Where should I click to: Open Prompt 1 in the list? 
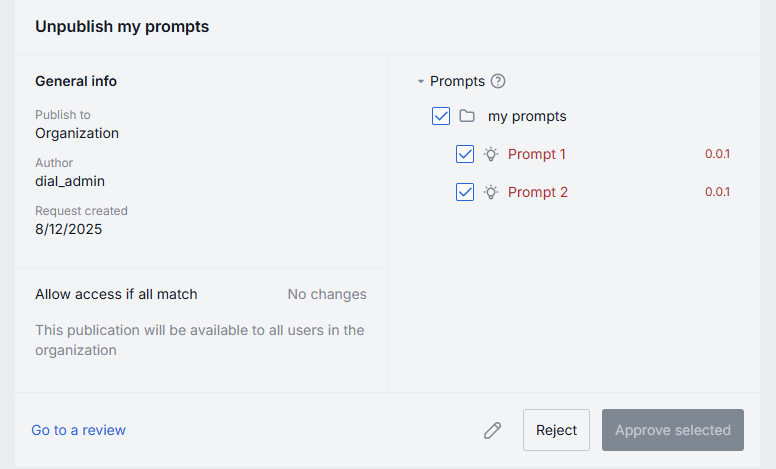coord(536,154)
